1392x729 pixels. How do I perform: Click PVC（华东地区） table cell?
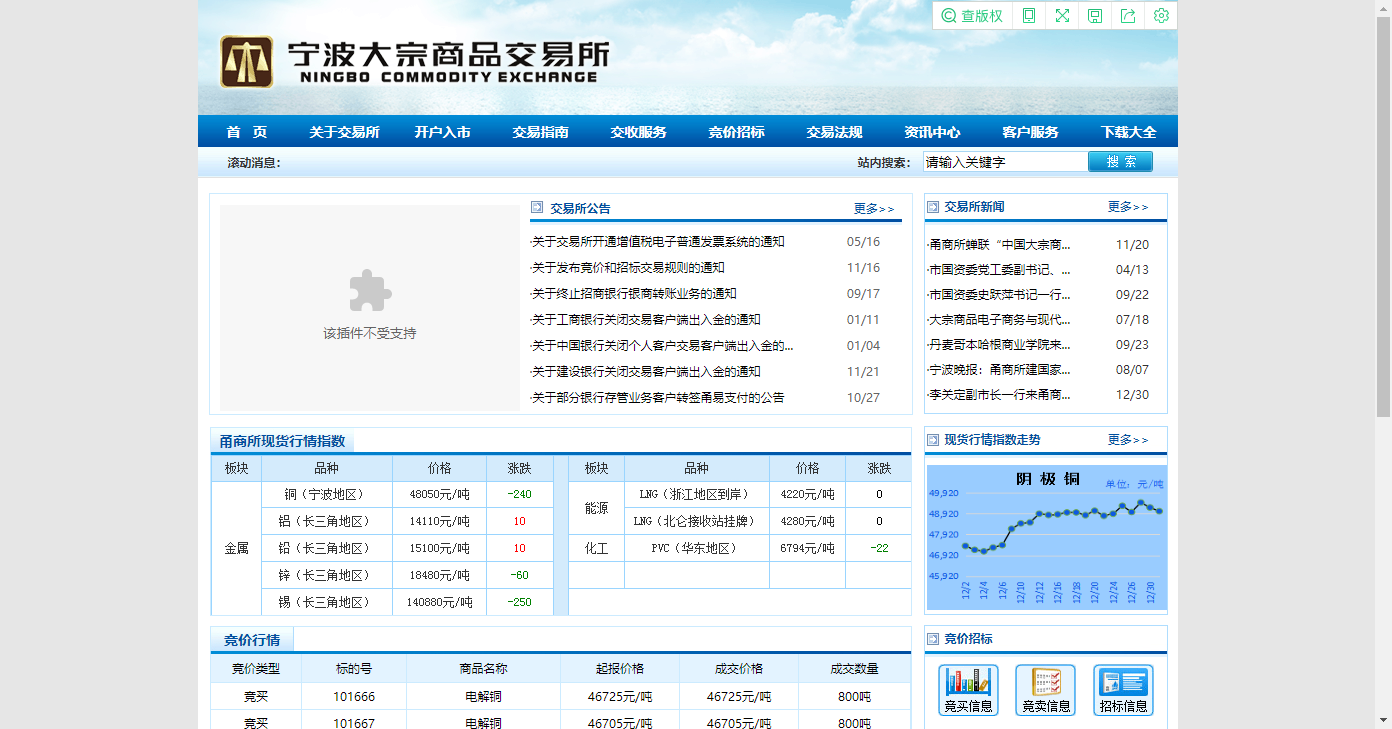(697, 548)
